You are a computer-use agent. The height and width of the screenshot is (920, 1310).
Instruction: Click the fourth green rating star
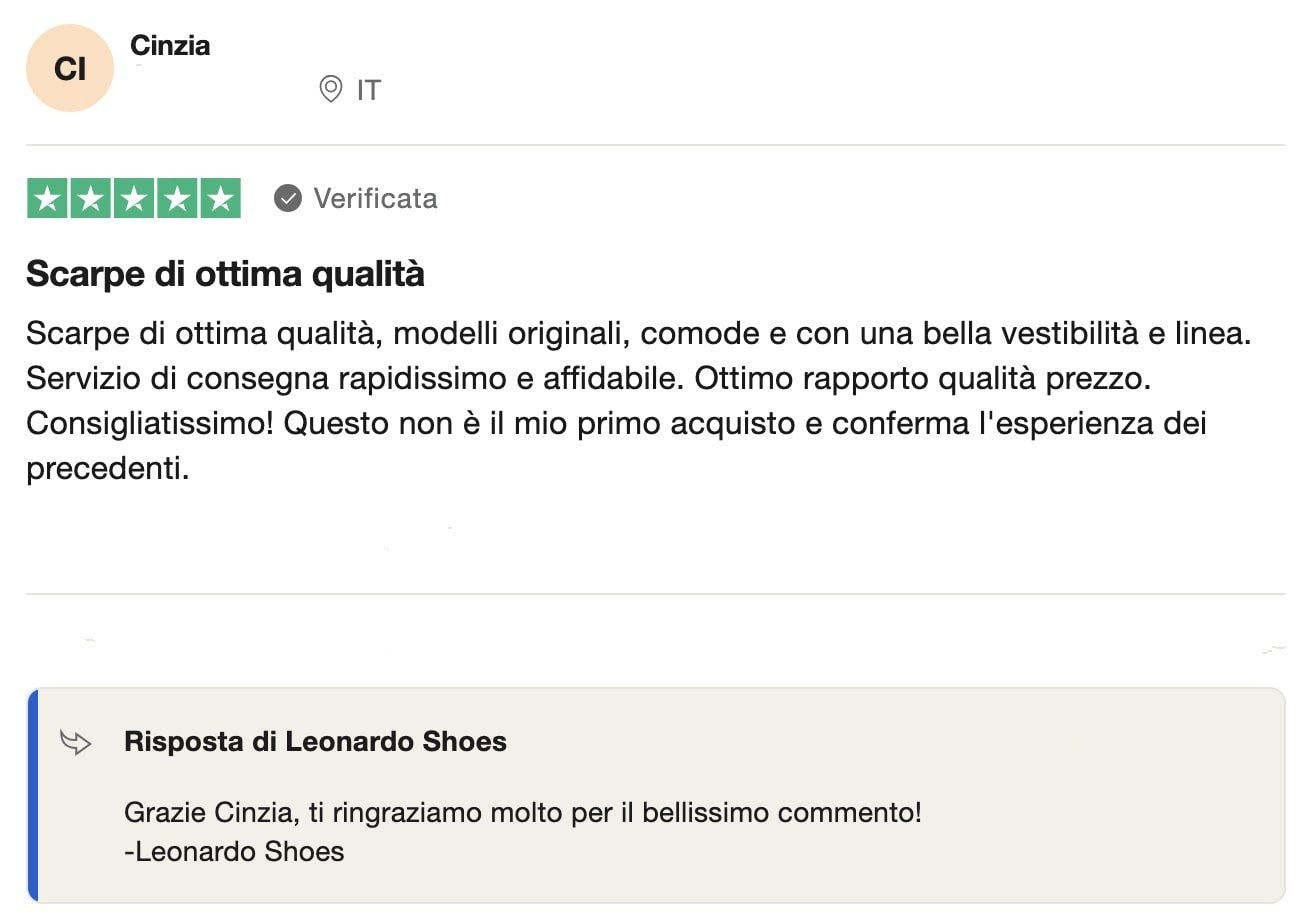click(177, 198)
